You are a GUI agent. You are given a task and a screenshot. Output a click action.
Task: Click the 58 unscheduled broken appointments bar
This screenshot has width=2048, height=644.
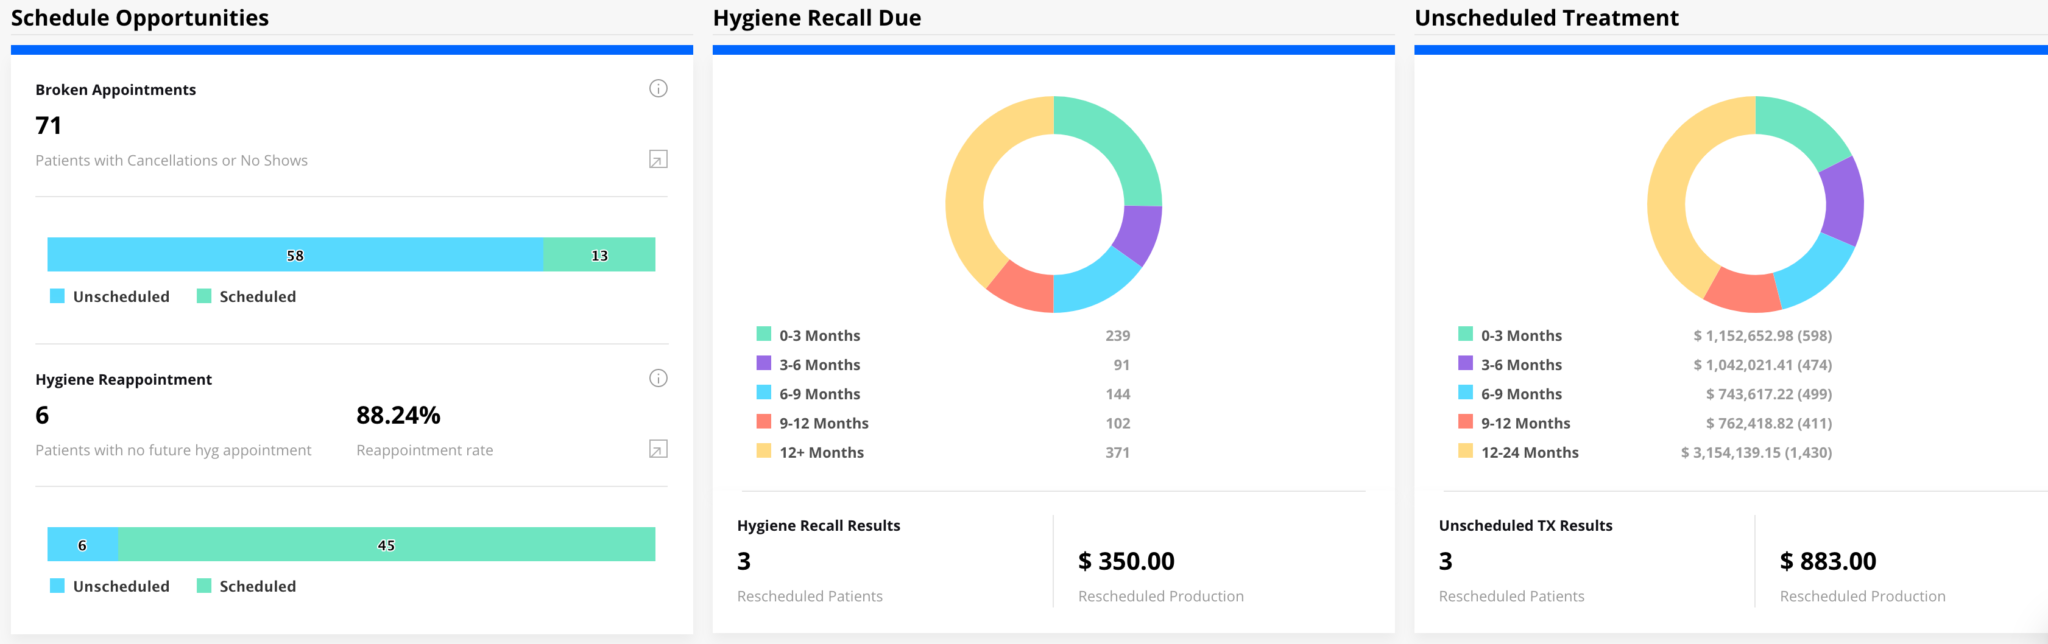(x=295, y=255)
